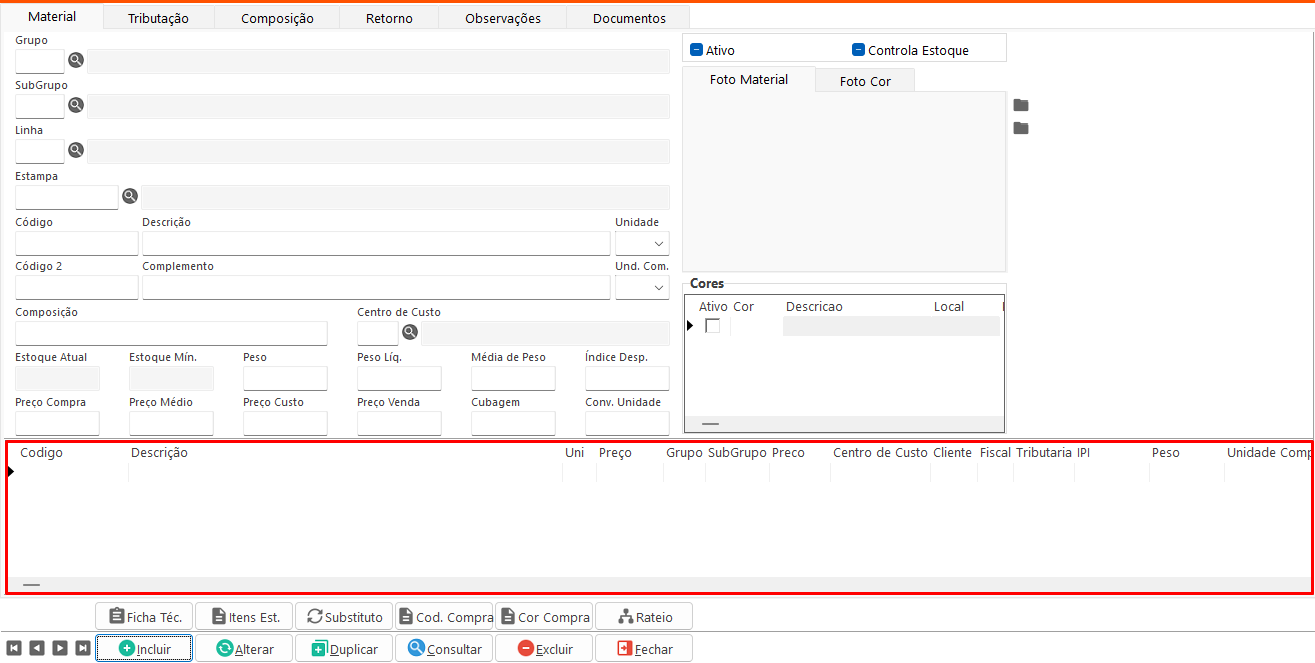1315x663 pixels.
Task: Jump to first record navigation arrow
Action: [x=14, y=648]
